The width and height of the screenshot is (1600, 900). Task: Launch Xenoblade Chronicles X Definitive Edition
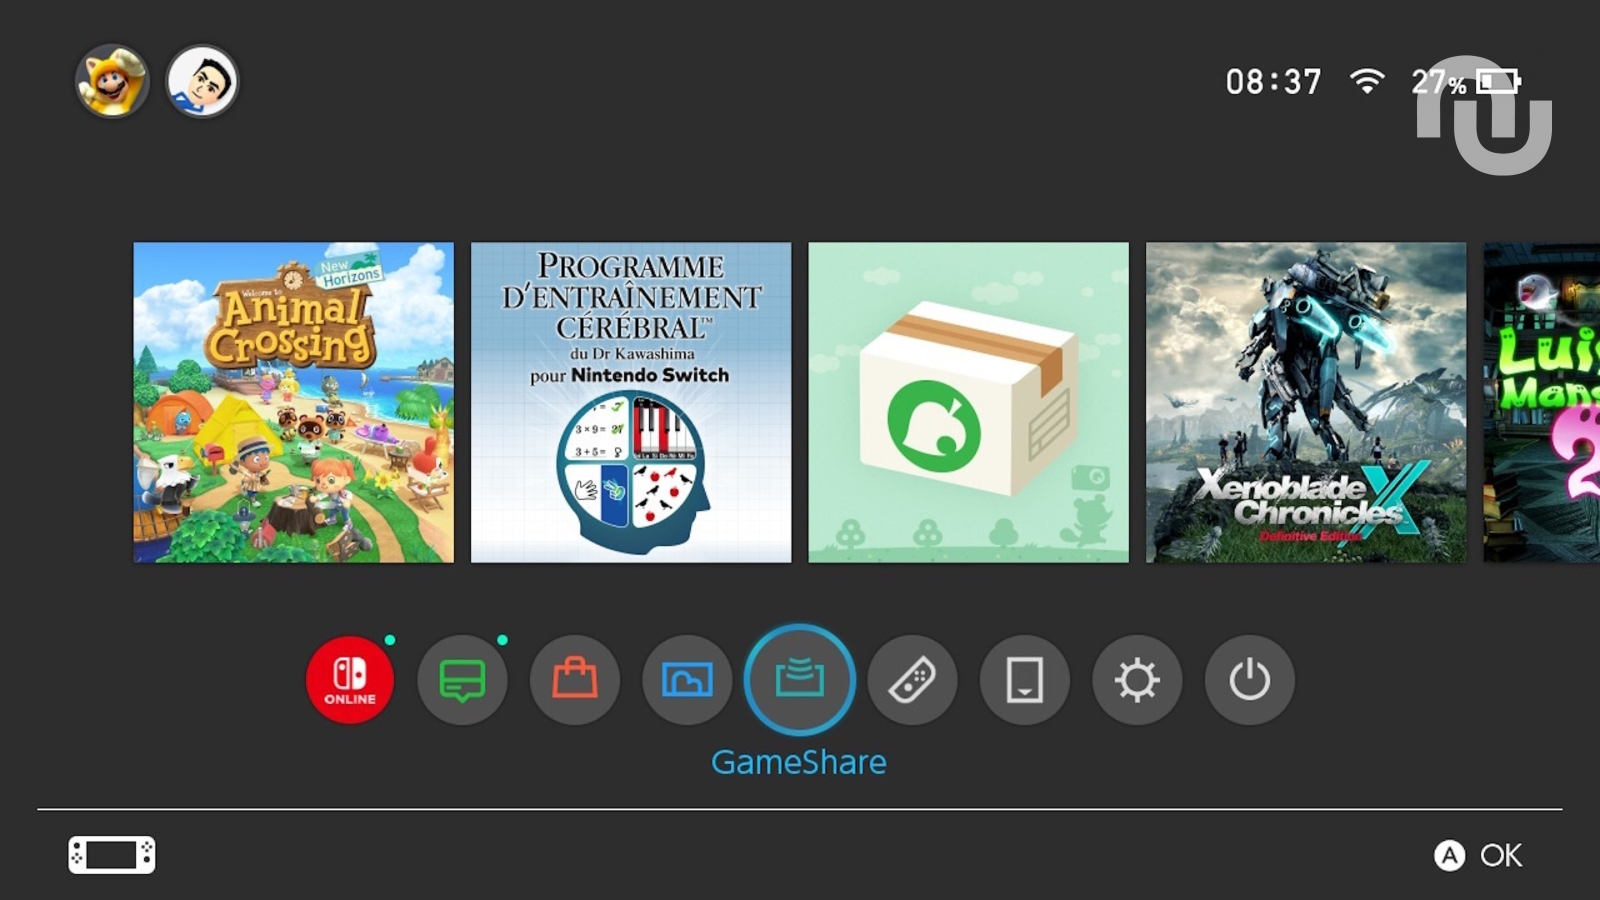pos(1306,402)
